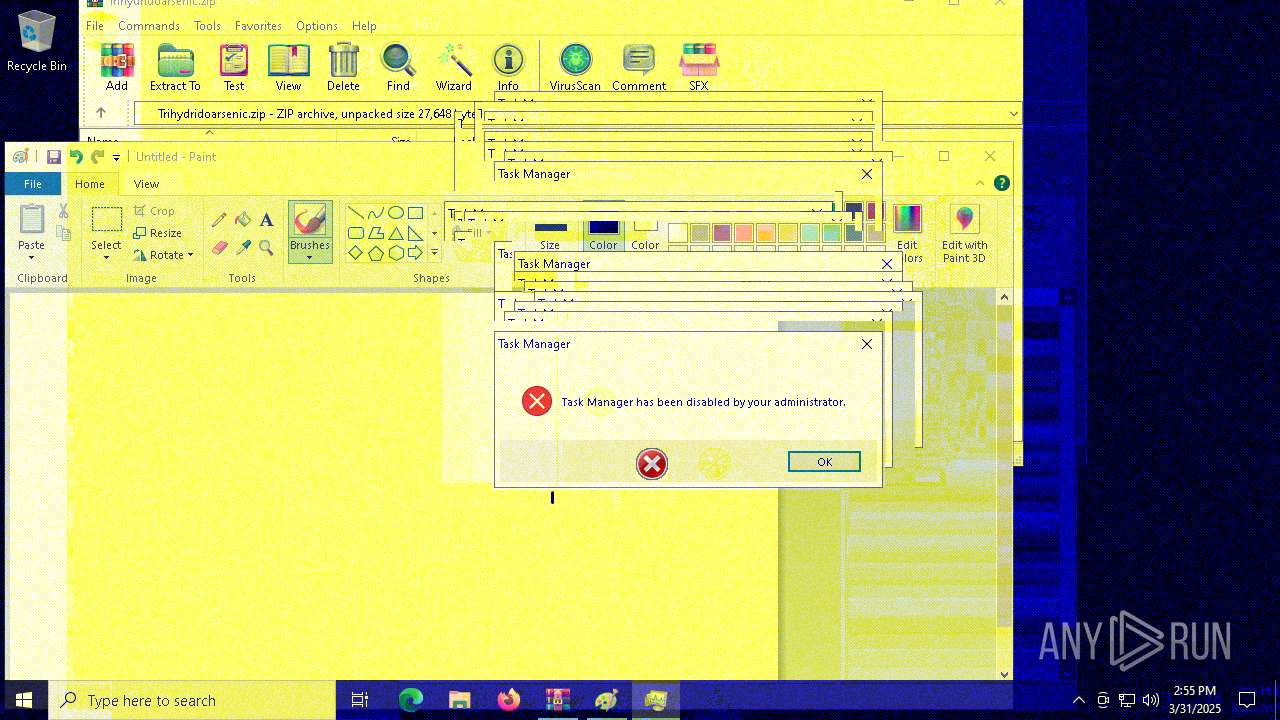The height and width of the screenshot is (720, 1280).
Task: Open WinRAR Options menu
Action: 317,26
